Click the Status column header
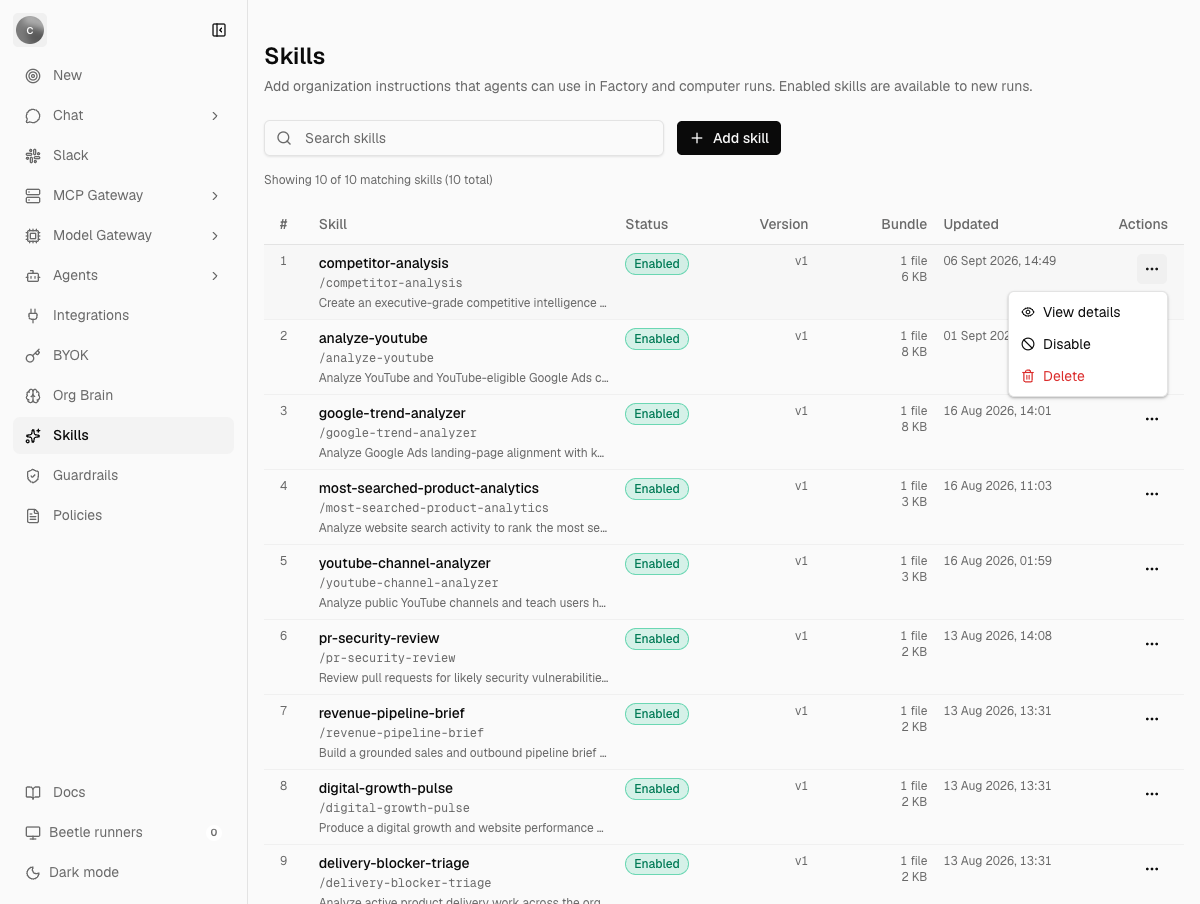The image size is (1200, 904). (x=647, y=224)
